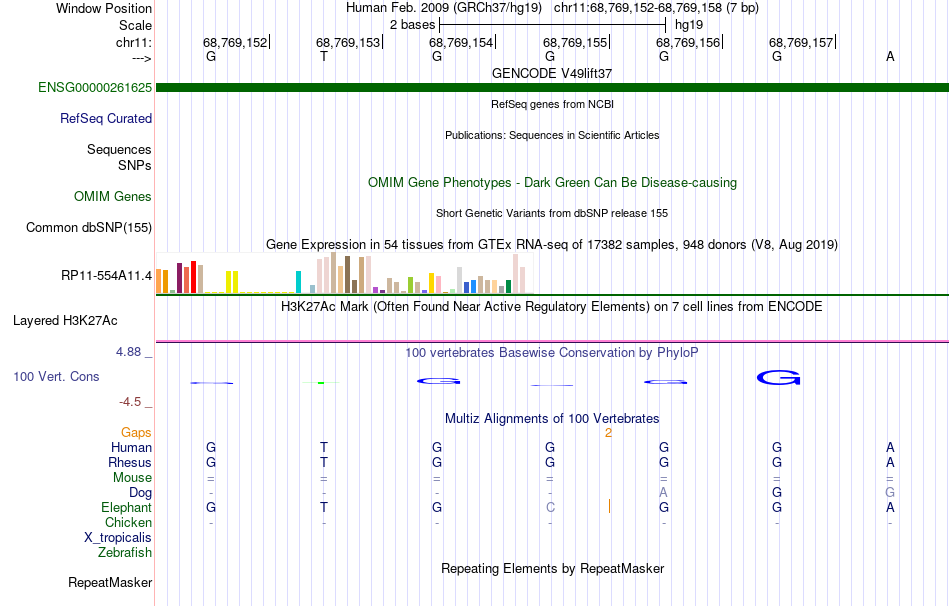Click position label 68,769,157

(802, 42)
